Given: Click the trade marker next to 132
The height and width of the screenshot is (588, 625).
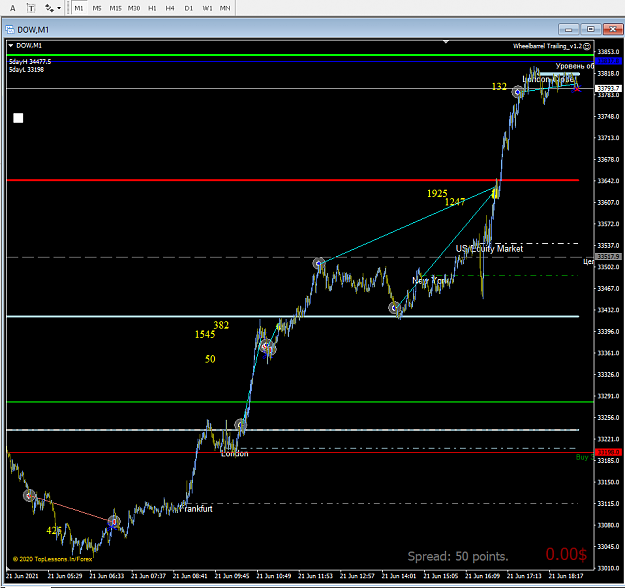Looking at the screenshot, I should pyautogui.click(x=517, y=92).
